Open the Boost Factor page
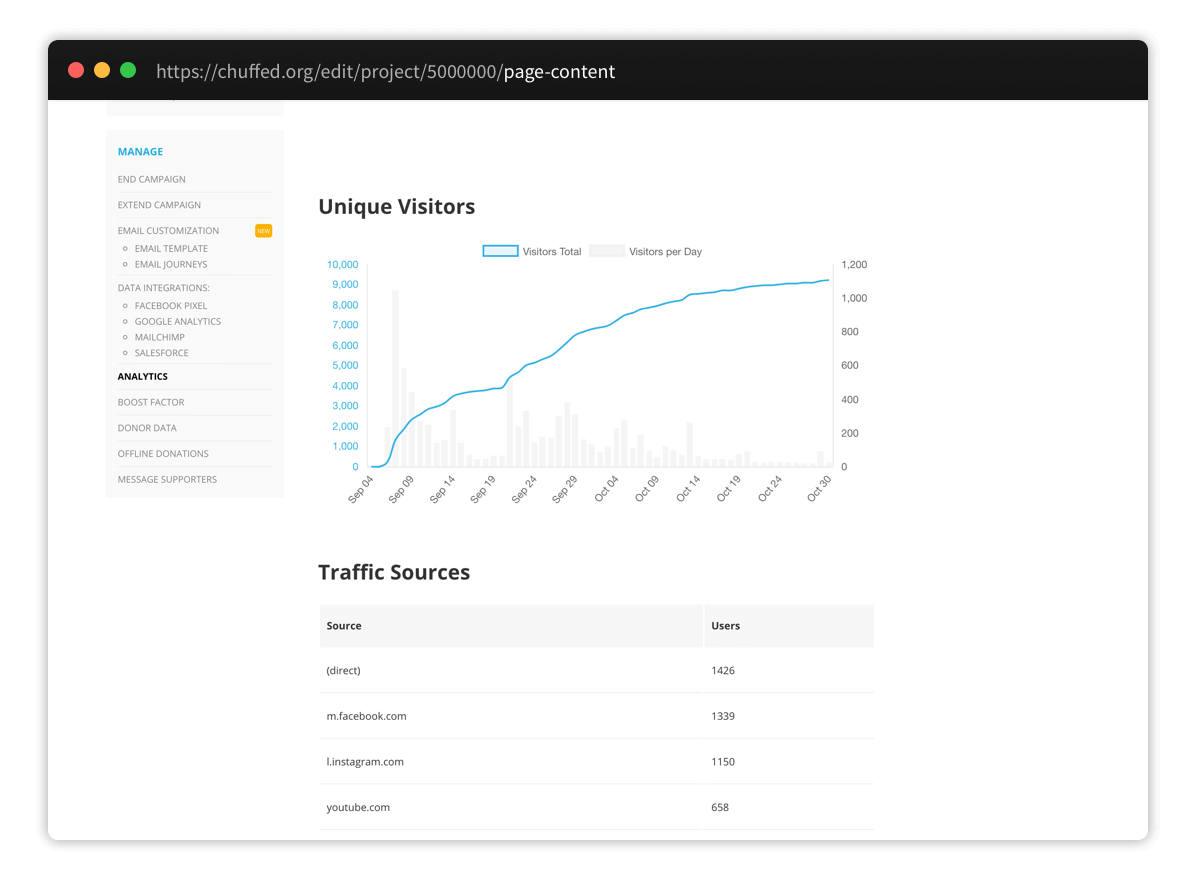This screenshot has width=1200, height=880. click(151, 402)
